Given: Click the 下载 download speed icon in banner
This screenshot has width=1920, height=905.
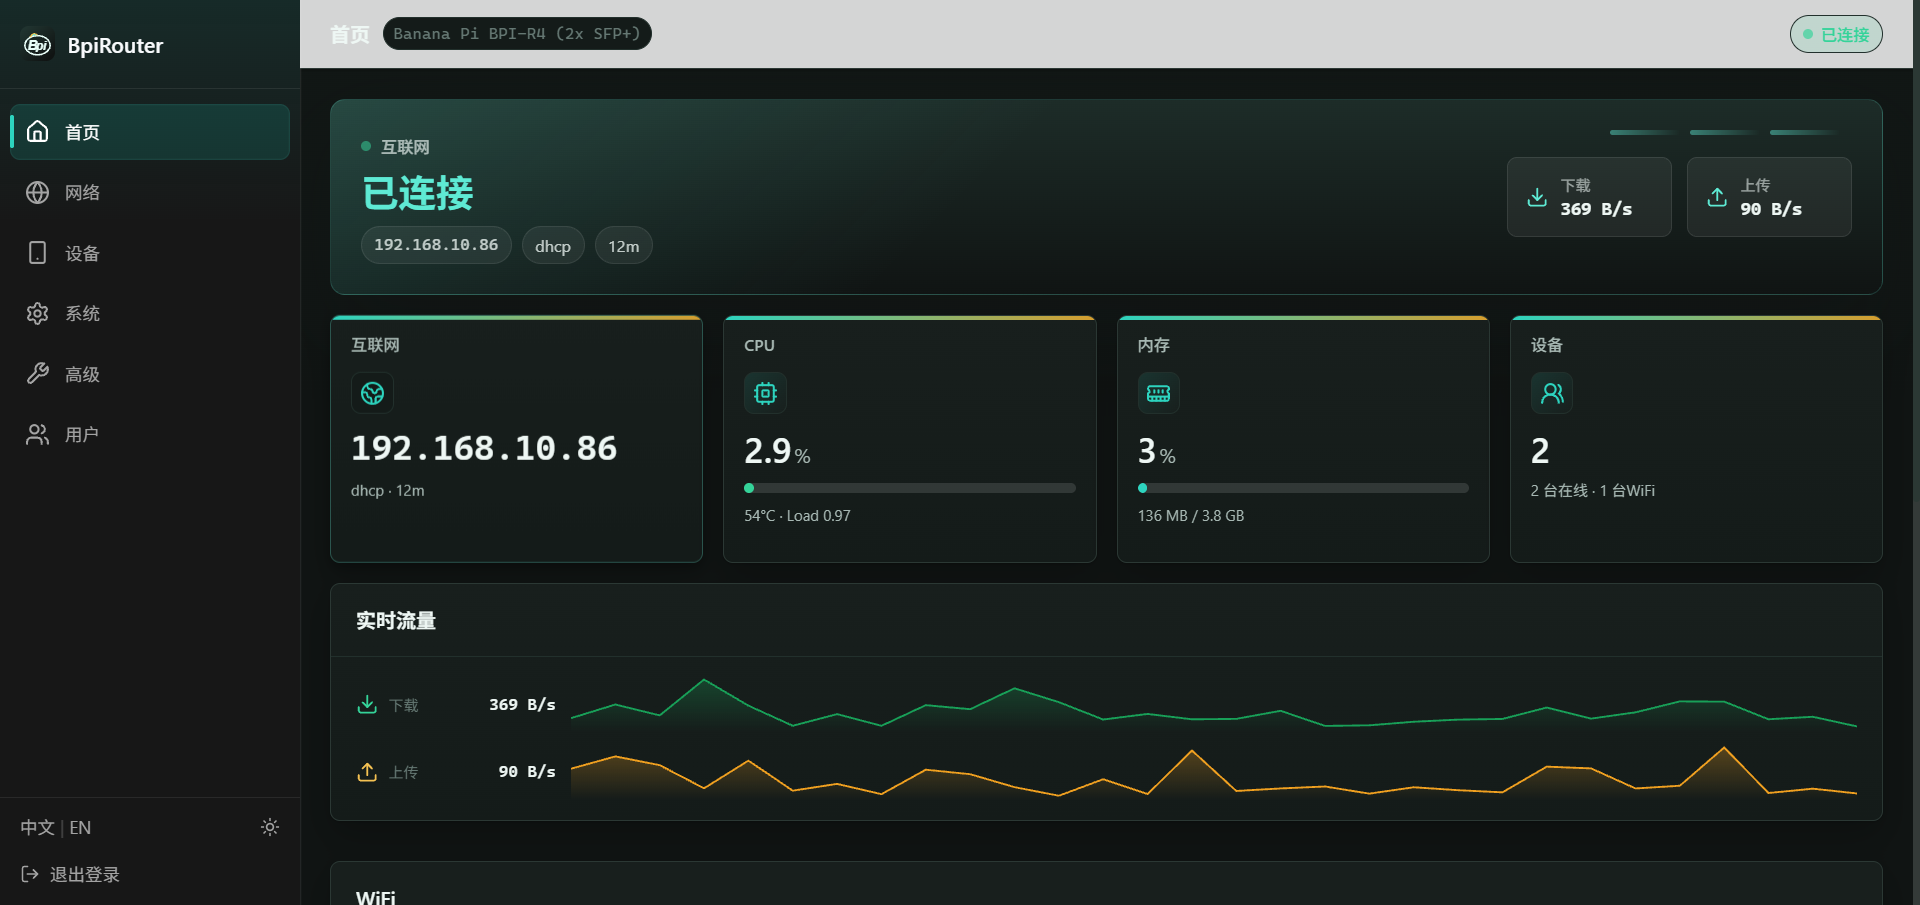Looking at the screenshot, I should 1537,197.
